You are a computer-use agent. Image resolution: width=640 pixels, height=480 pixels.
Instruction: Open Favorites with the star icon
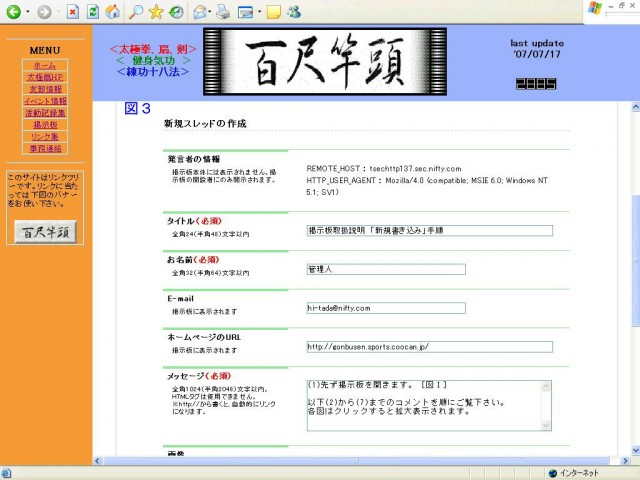156,12
